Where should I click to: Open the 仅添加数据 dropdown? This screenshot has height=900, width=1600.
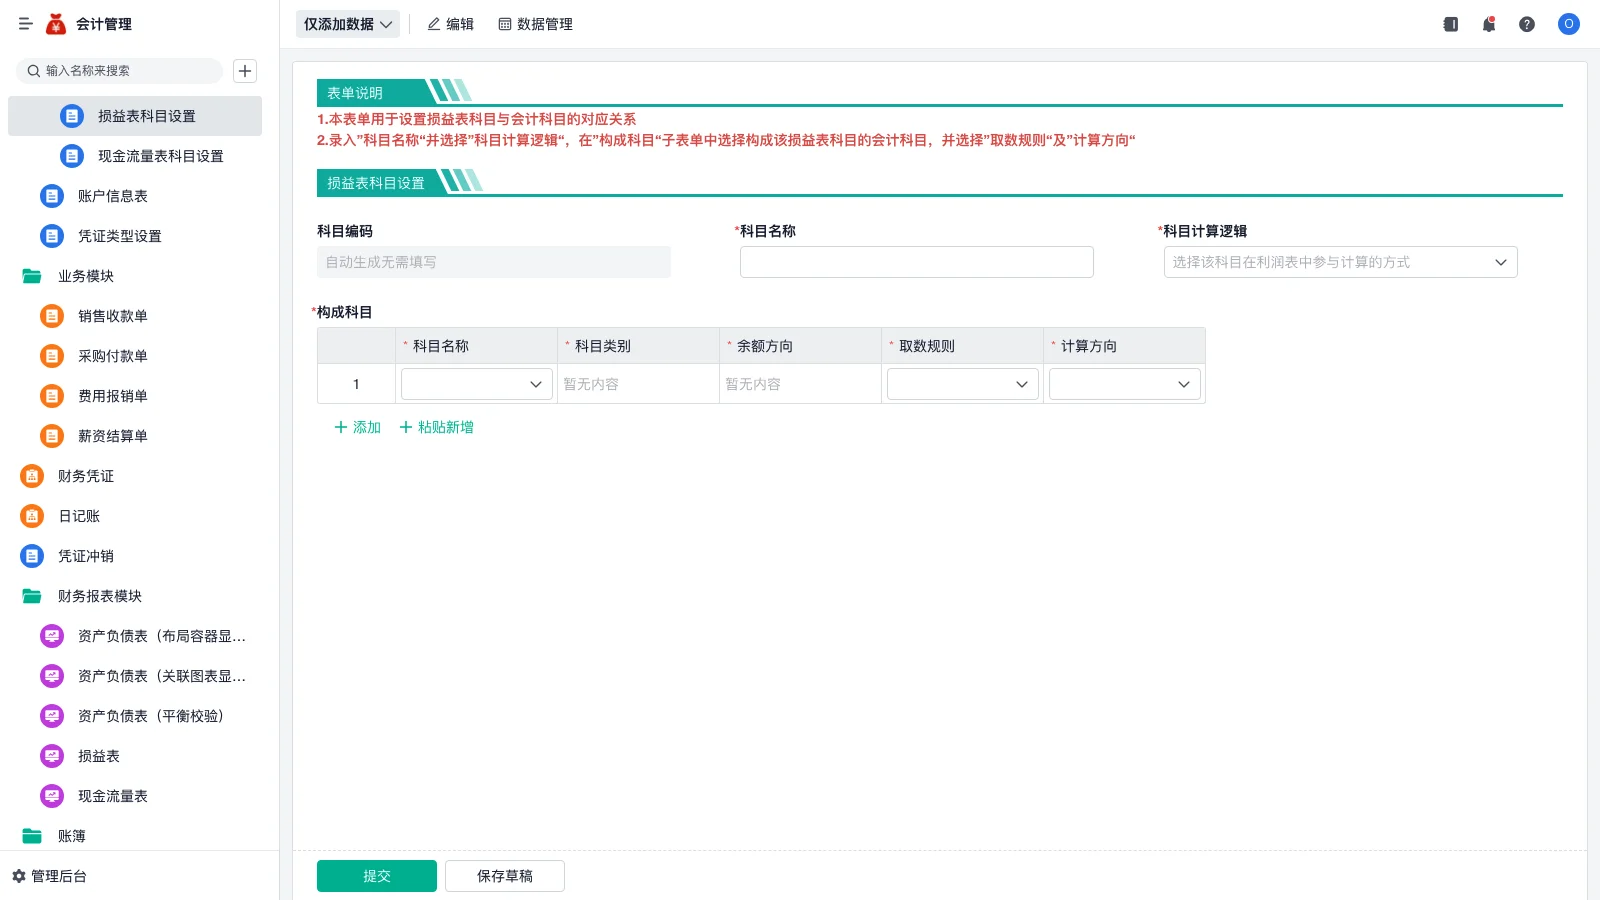pos(348,24)
